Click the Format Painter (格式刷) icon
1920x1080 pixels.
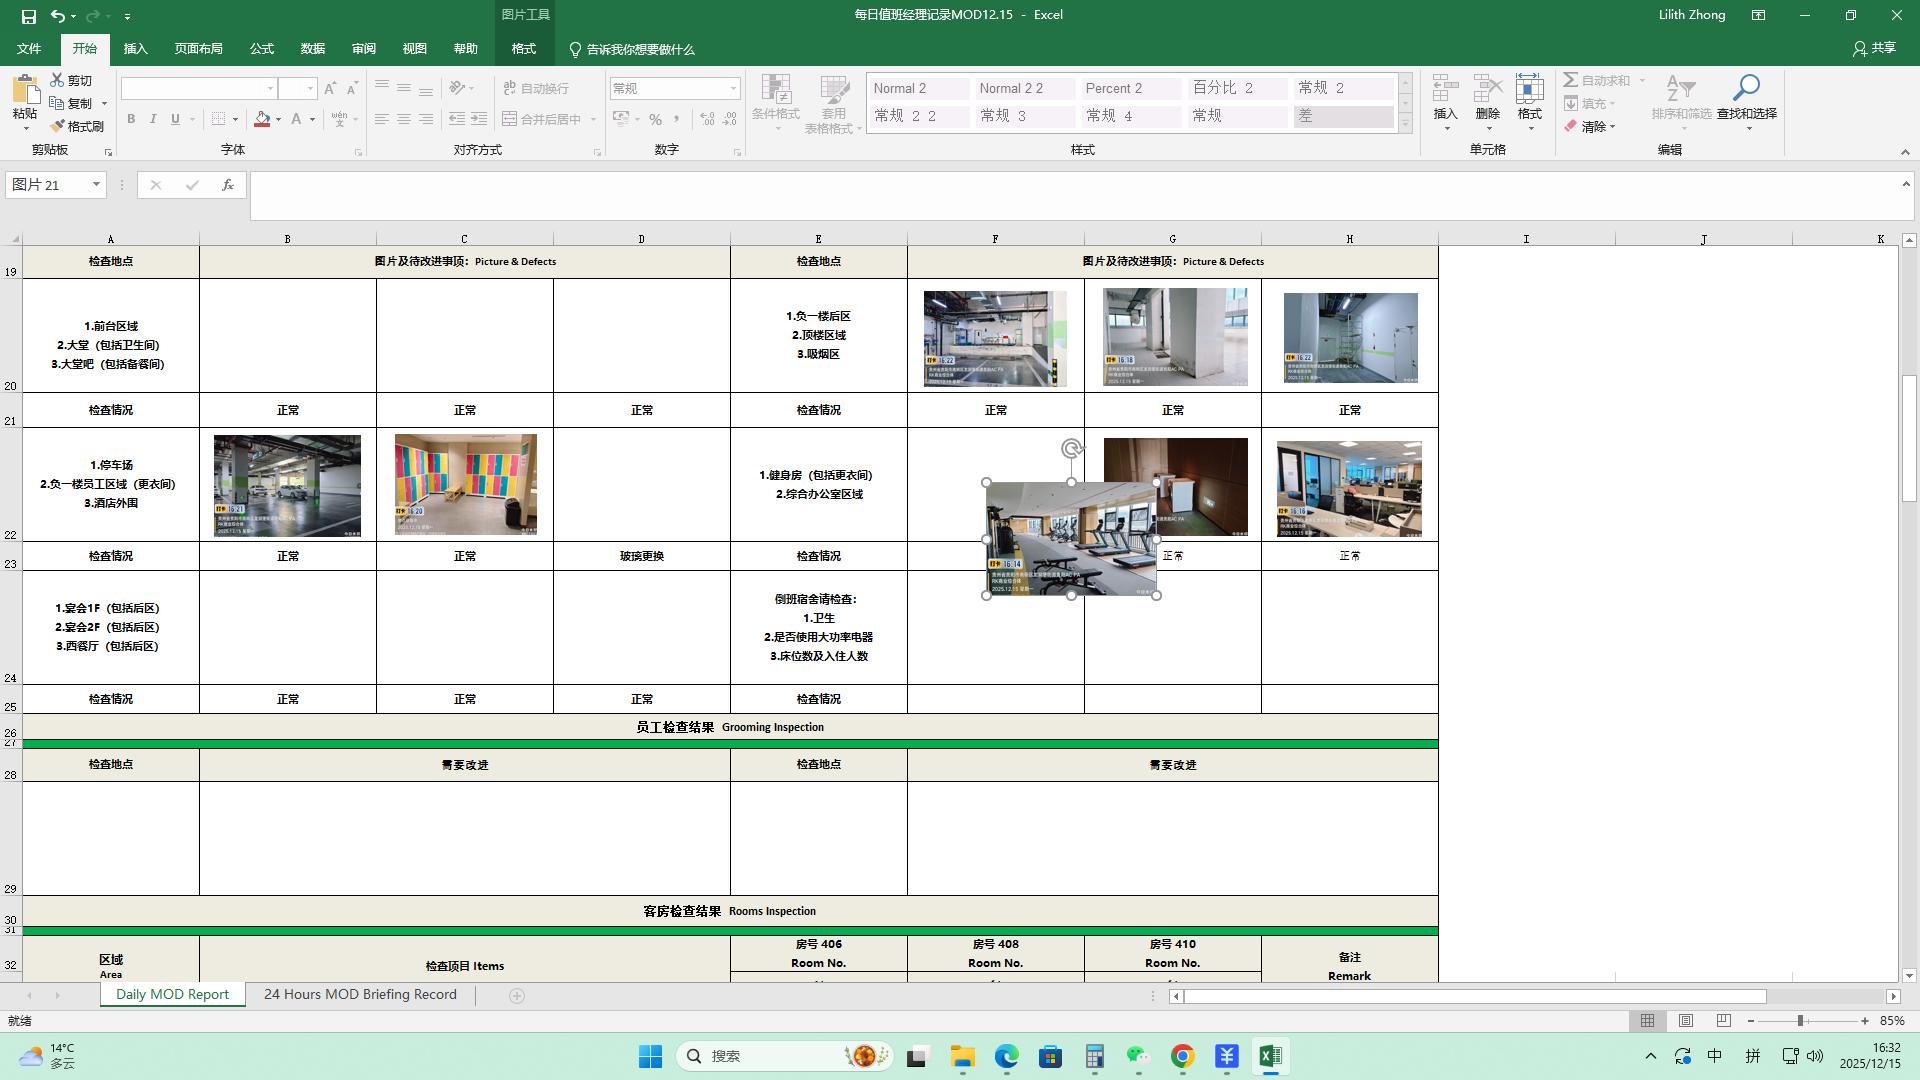[59, 126]
